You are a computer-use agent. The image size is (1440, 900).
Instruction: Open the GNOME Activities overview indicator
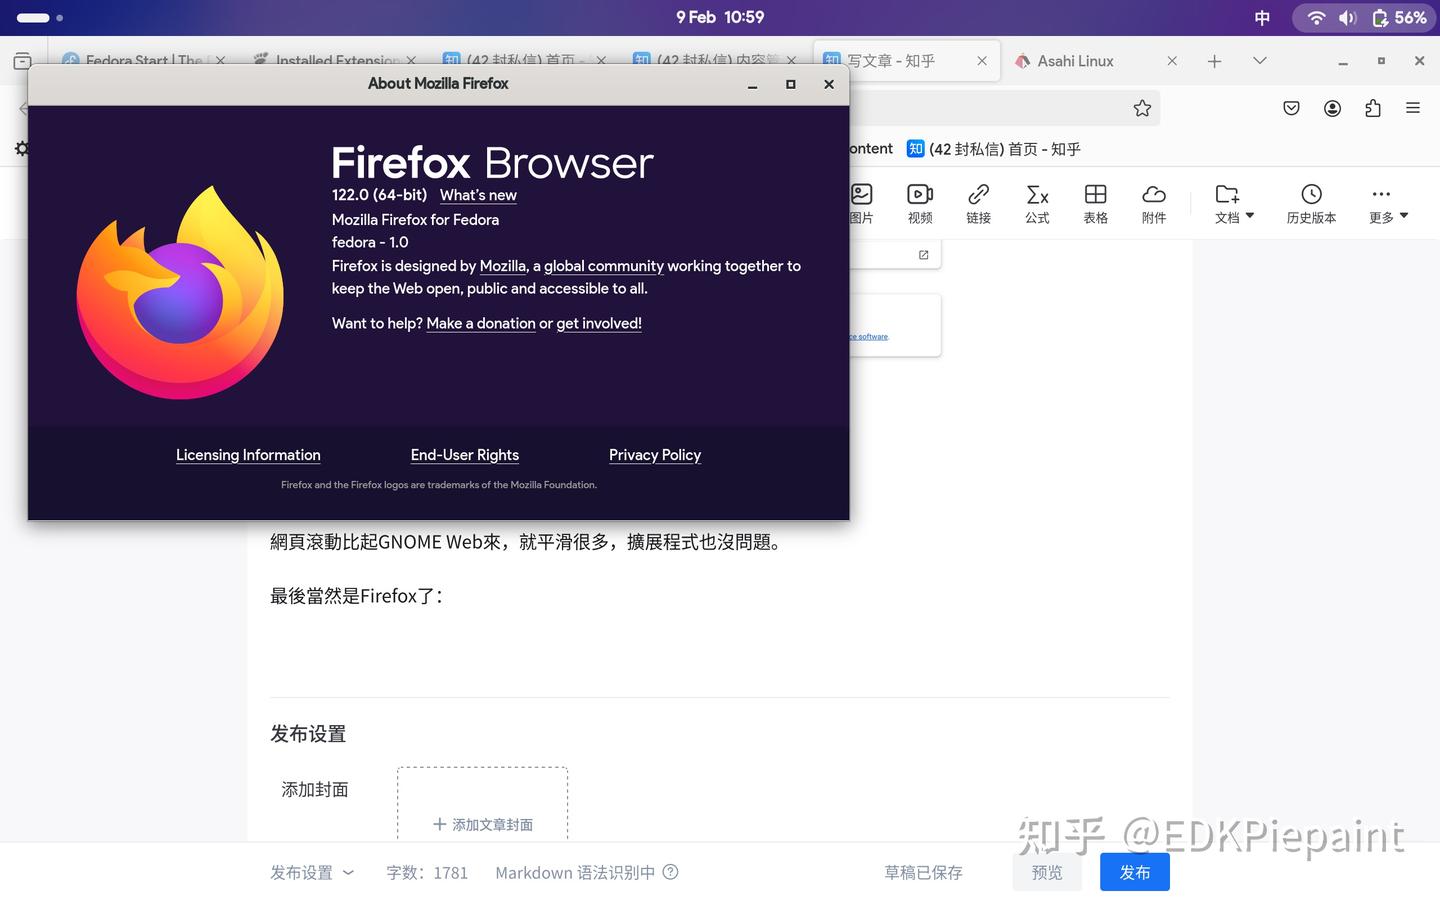point(40,18)
